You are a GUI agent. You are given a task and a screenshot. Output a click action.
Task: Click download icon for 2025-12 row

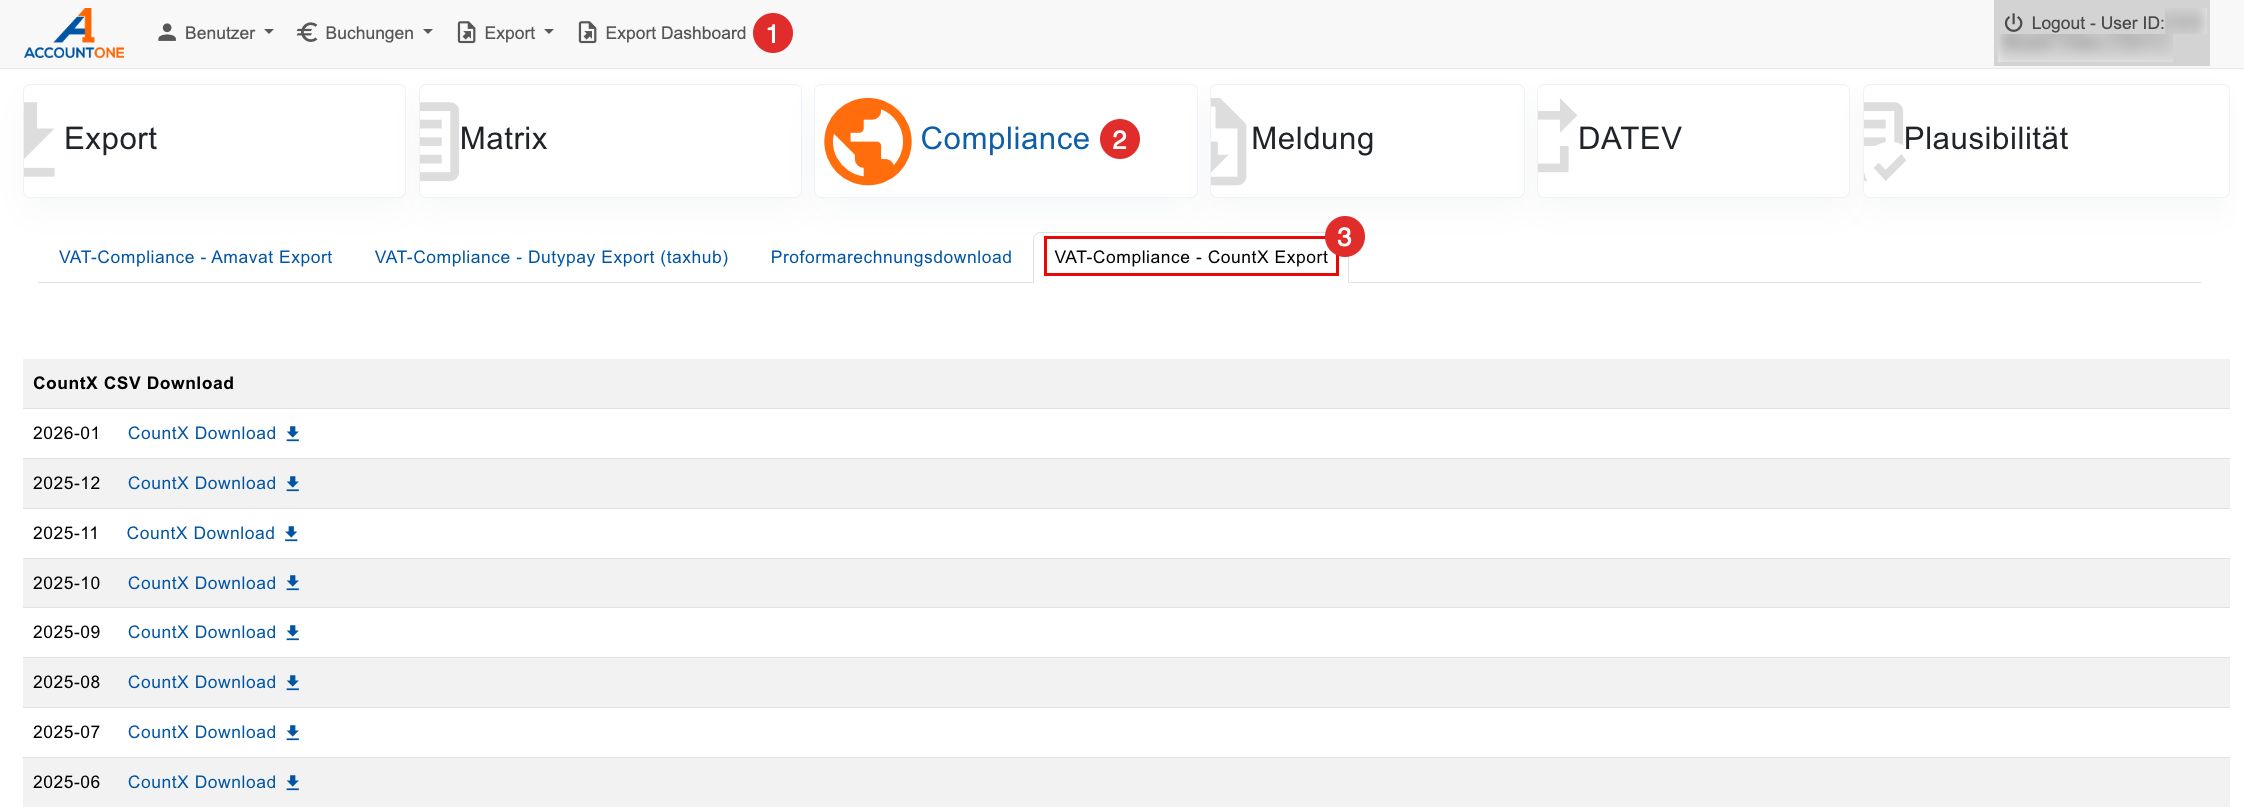click(x=293, y=483)
